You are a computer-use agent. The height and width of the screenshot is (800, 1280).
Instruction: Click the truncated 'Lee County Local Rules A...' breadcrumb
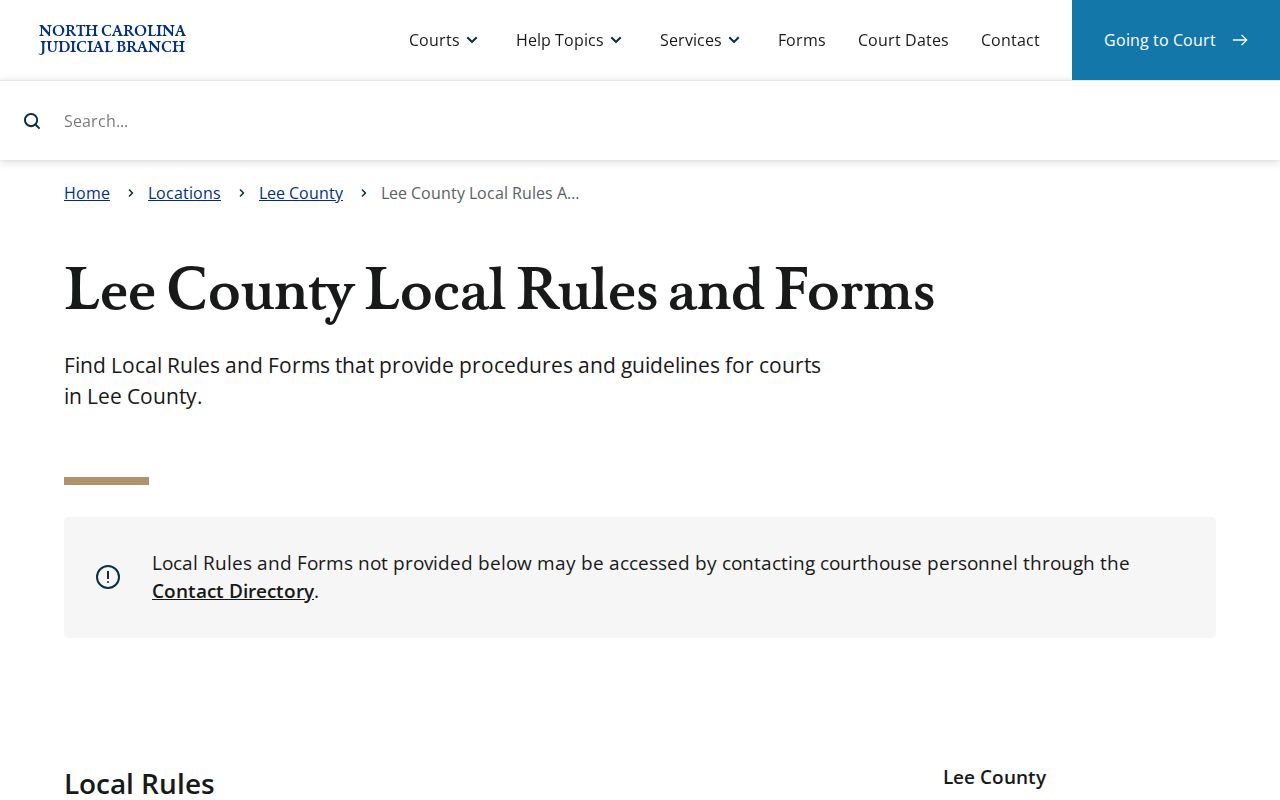coord(480,193)
